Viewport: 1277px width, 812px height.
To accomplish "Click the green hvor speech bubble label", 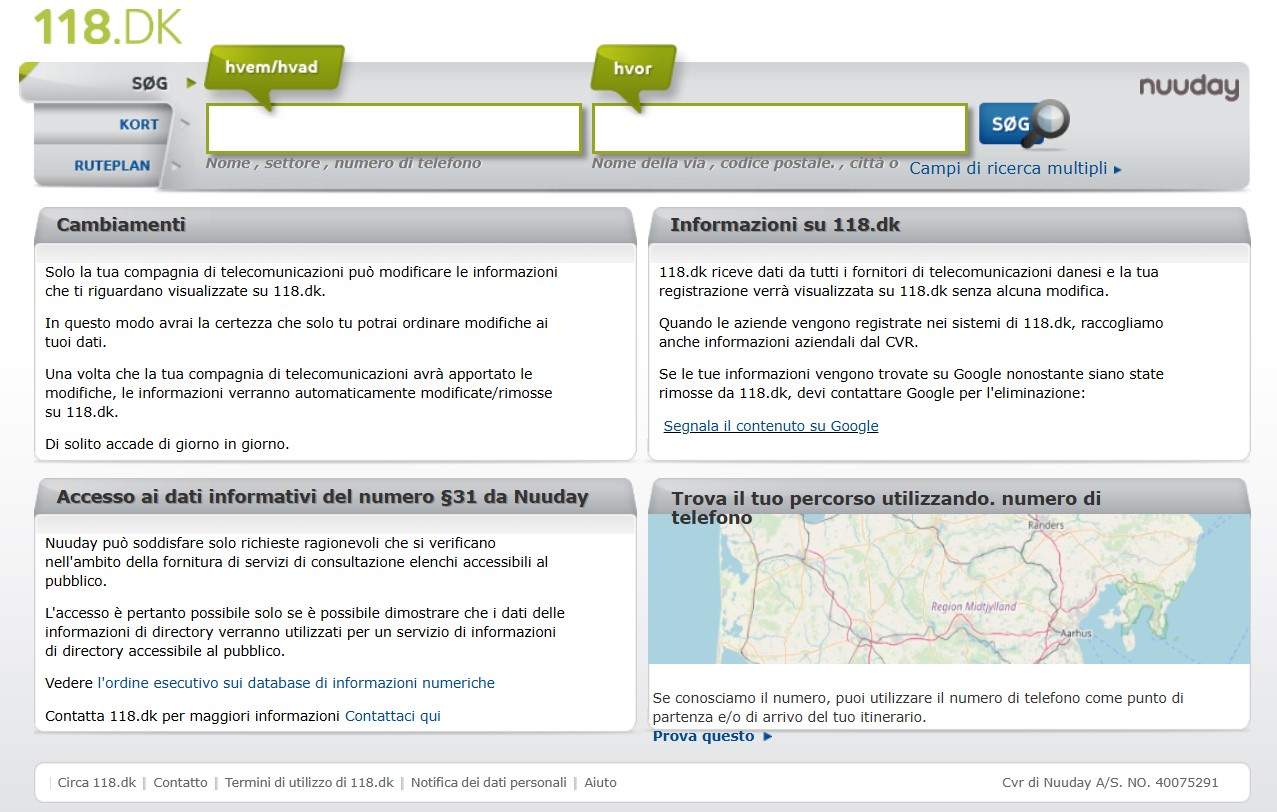I will tap(633, 72).
